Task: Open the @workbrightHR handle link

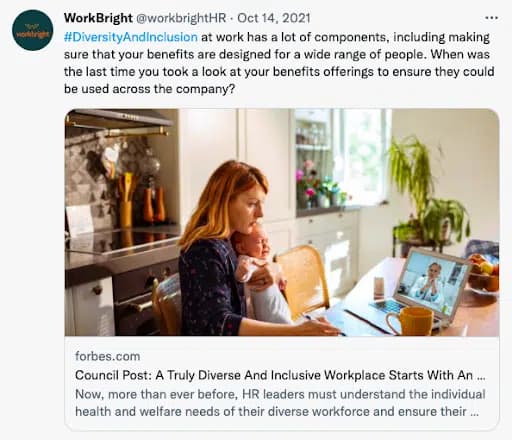Action: point(181,18)
